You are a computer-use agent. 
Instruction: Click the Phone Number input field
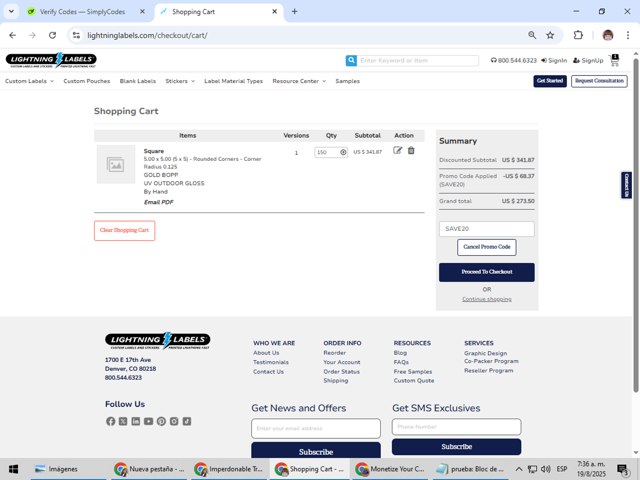click(456, 427)
